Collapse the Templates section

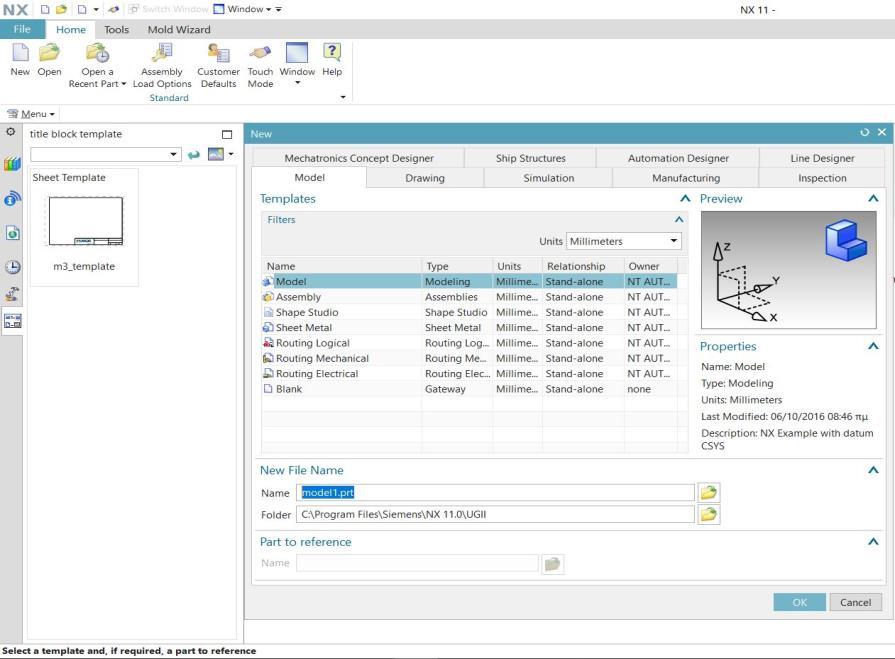click(685, 199)
